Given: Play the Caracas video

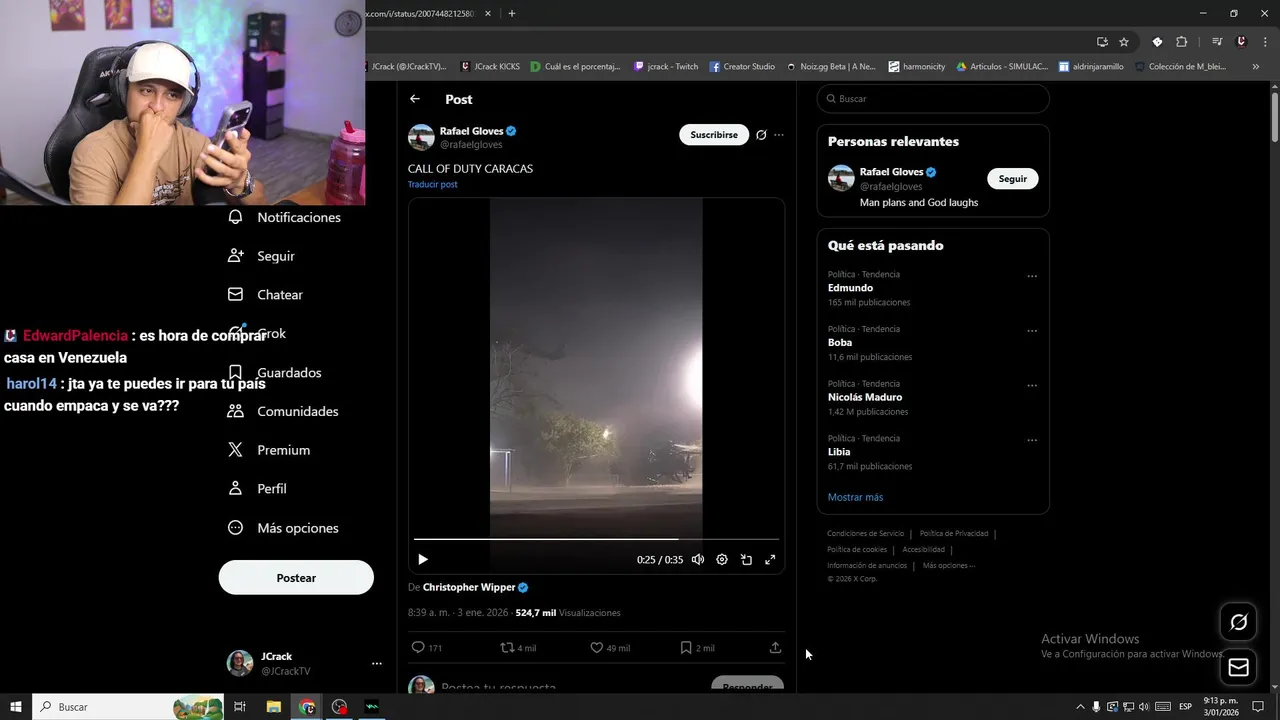Looking at the screenshot, I should tap(422, 560).
